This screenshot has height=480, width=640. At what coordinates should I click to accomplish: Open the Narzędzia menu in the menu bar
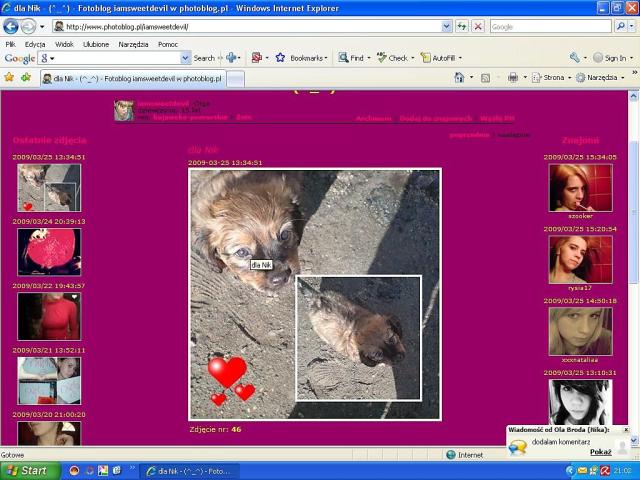[133, 44]
